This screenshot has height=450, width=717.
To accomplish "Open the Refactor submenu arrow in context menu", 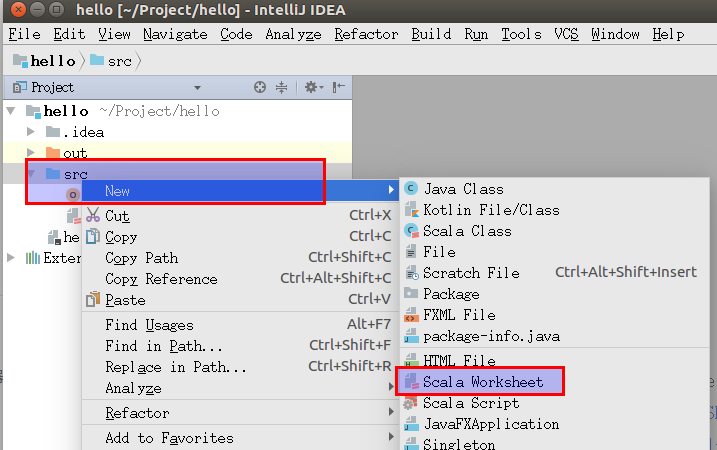I will 391,412.
